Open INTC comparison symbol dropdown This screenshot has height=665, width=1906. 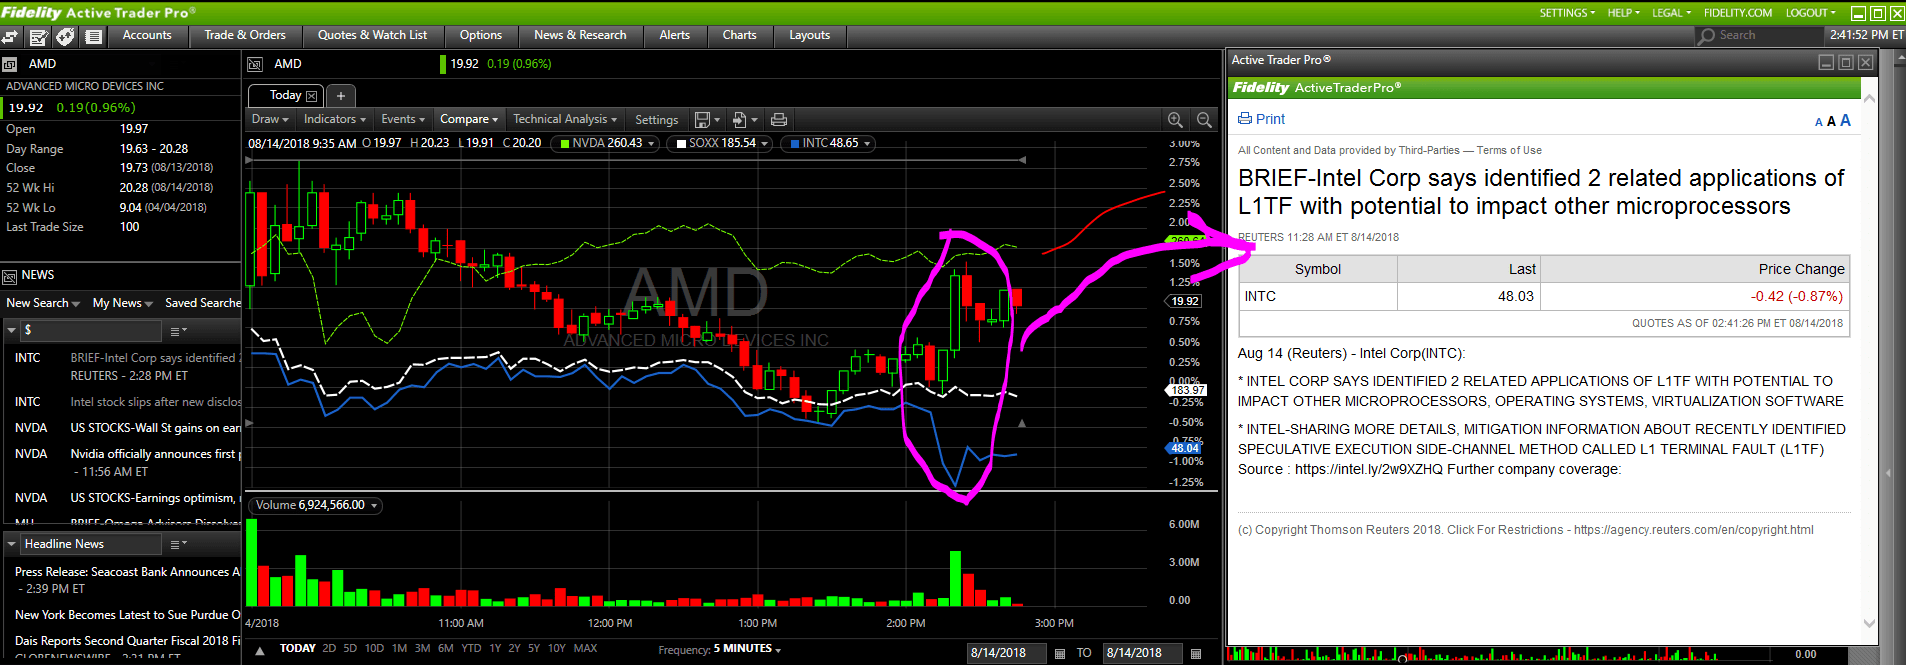tap(867, 144)
